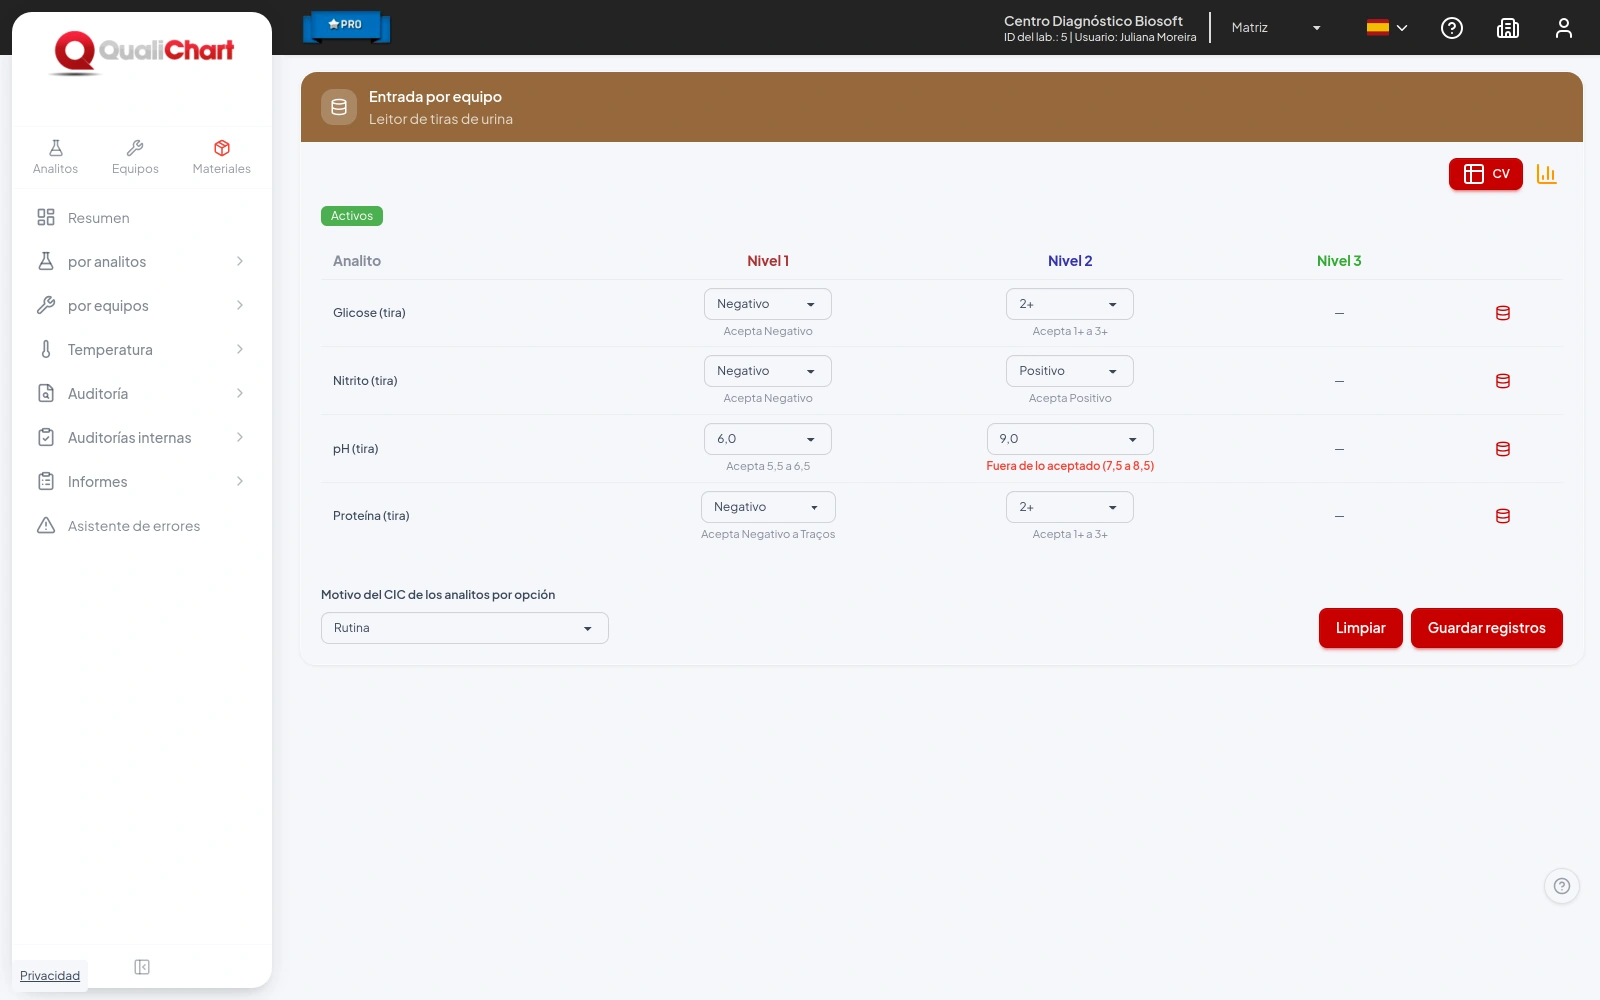Viewport: 1600px width, 1000px height.
Task: Open Resumen in the sidebar
Action: (142, 218)
